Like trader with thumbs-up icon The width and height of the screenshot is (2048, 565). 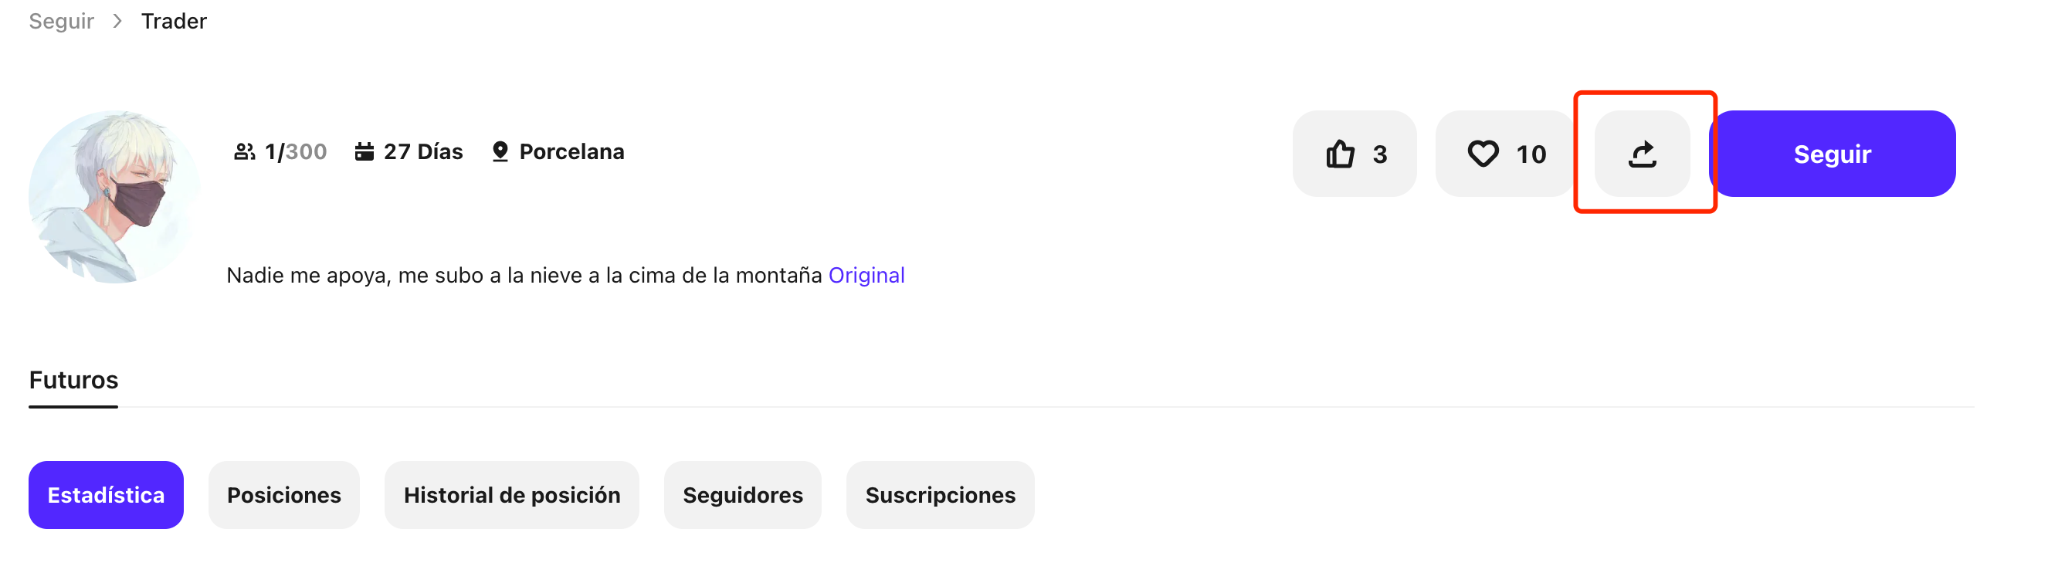click(x=1354, y=154)
